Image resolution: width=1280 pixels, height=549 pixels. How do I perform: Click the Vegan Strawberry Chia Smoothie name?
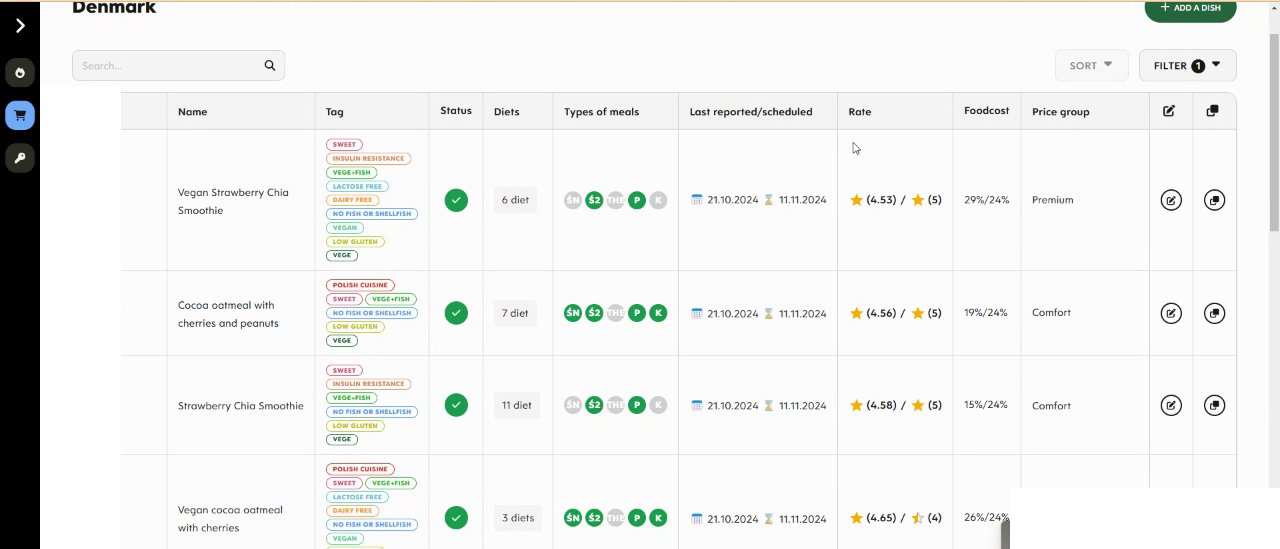tap(233, 201)
